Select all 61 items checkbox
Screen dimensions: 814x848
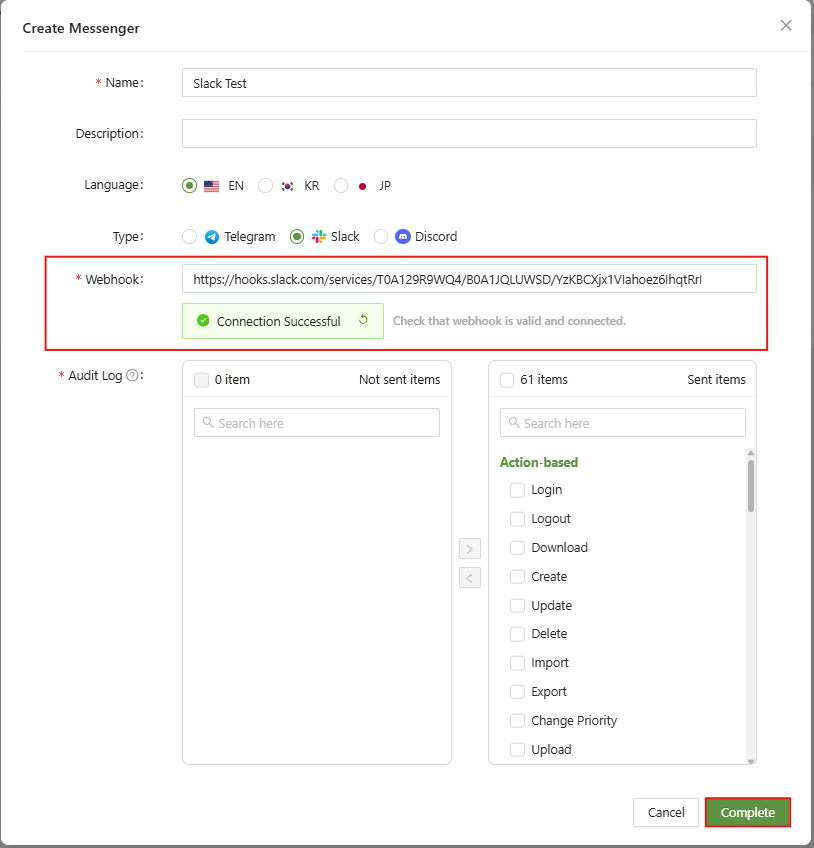(507, 380)
